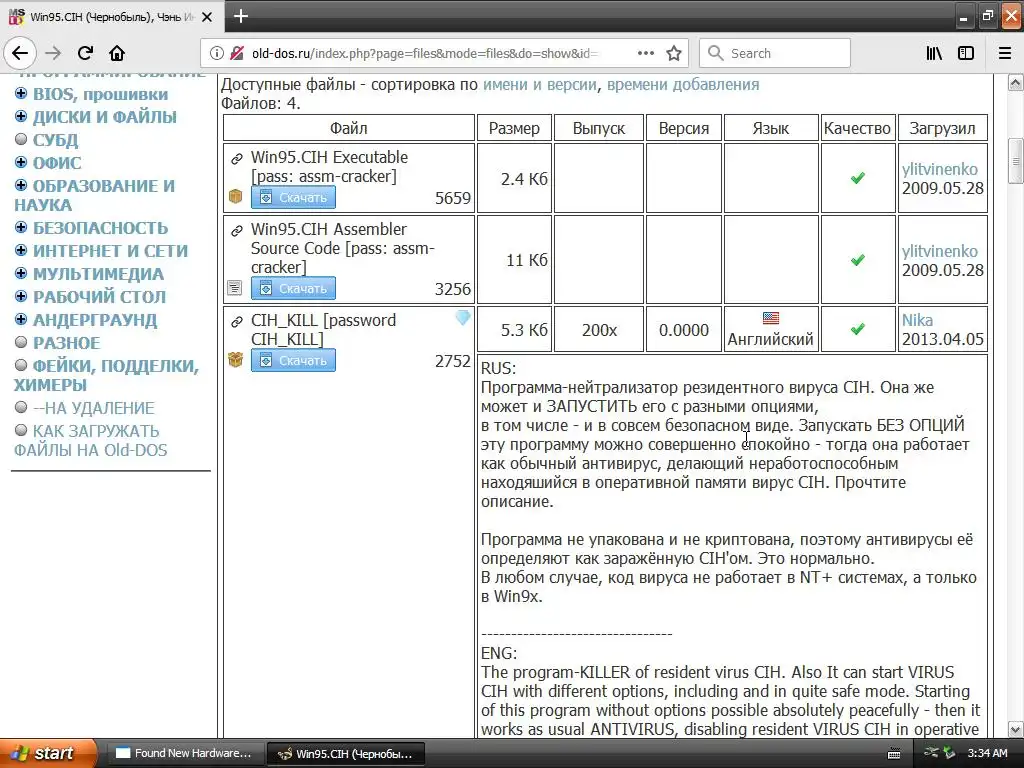This screenshot has height=768, width=1024.
Task: Reload the current page
Action: [85, 54]
